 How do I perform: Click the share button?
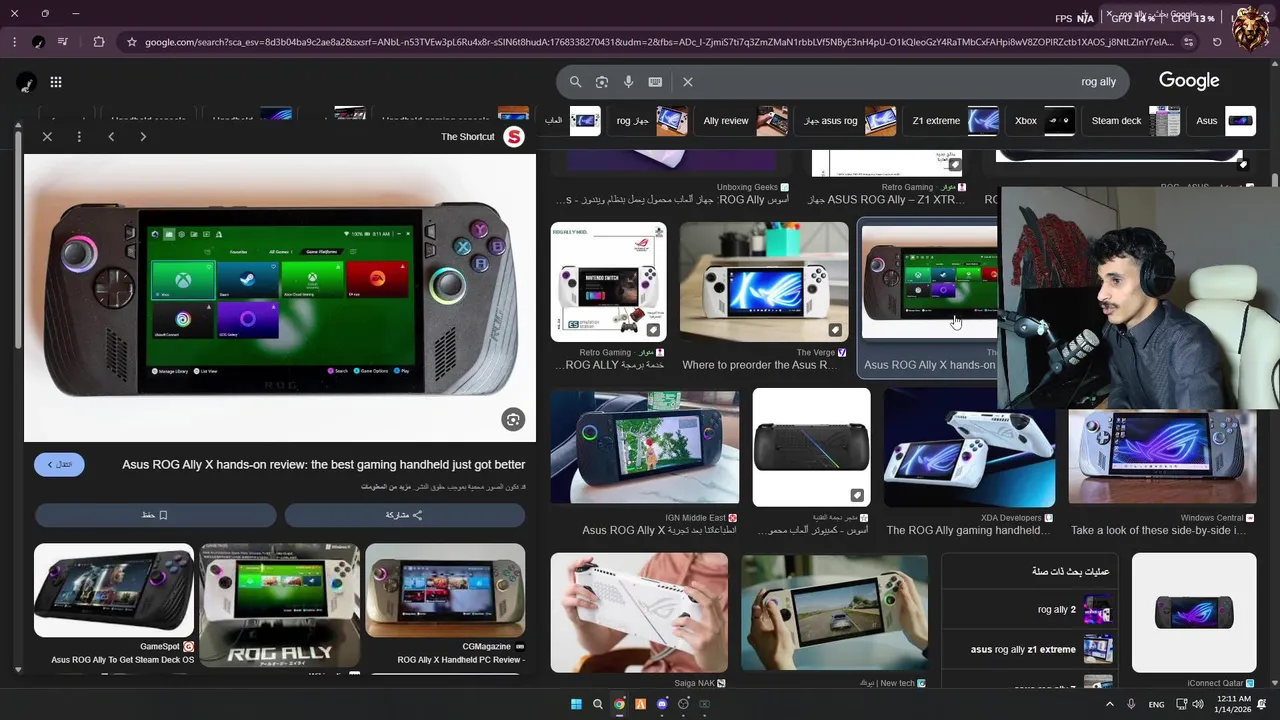pyautogui.click(x=404, y=515)
